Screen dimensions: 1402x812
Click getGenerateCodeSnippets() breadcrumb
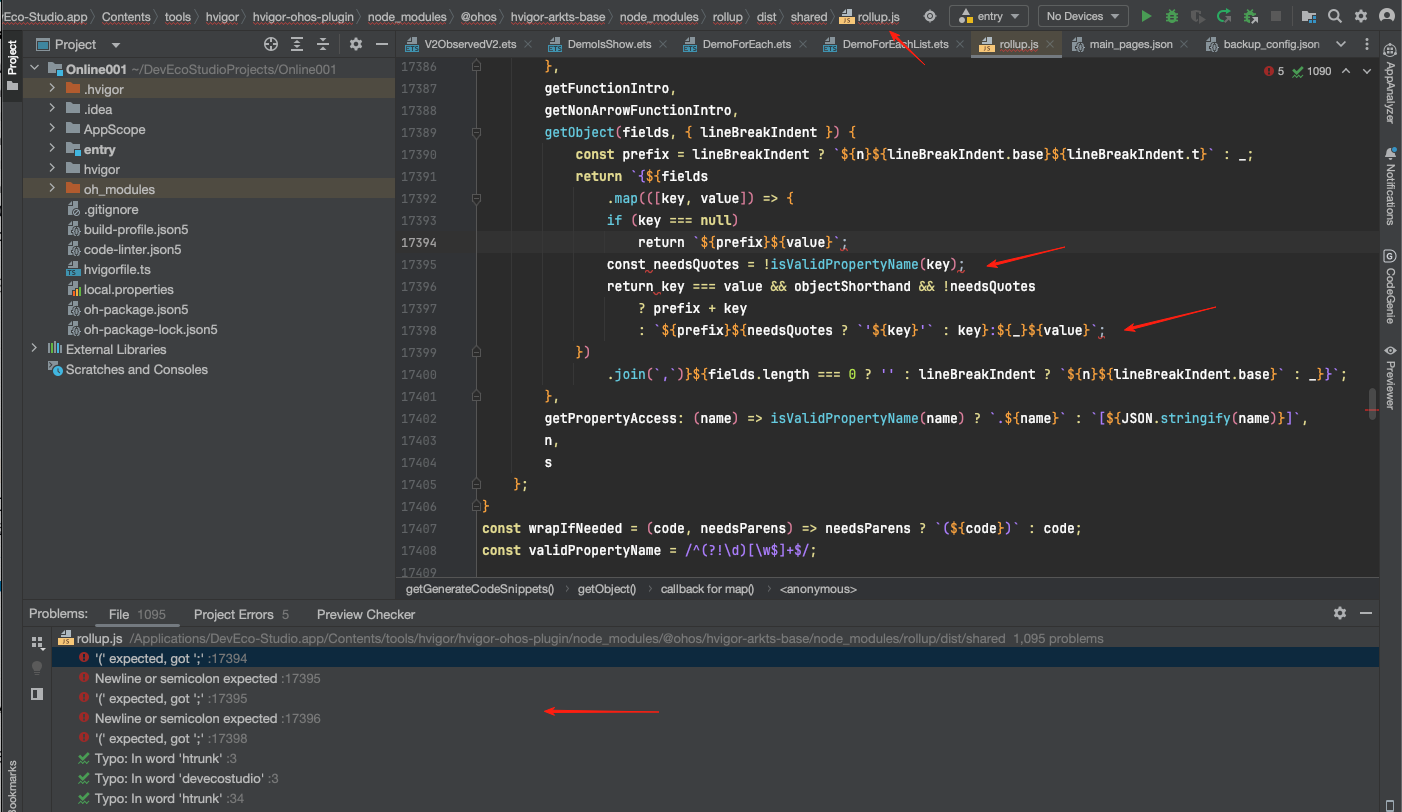pyautogui.click(x=479, y=589)
